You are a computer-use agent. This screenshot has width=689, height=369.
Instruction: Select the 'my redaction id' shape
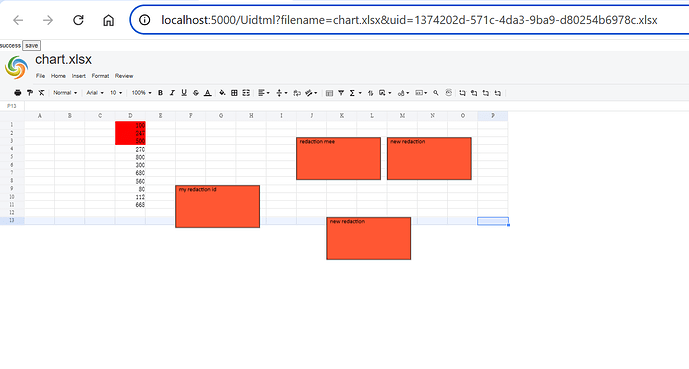218,206
